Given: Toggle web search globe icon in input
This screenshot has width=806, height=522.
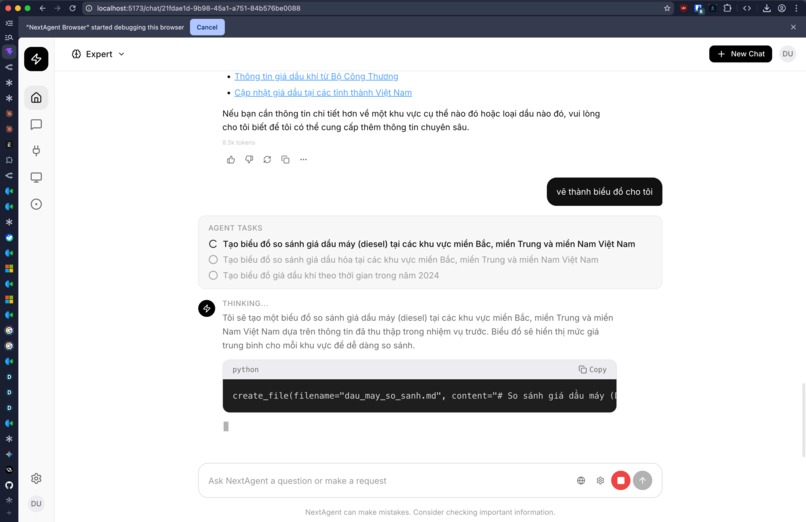Looking at the screenshot, I should click(581, 480).
